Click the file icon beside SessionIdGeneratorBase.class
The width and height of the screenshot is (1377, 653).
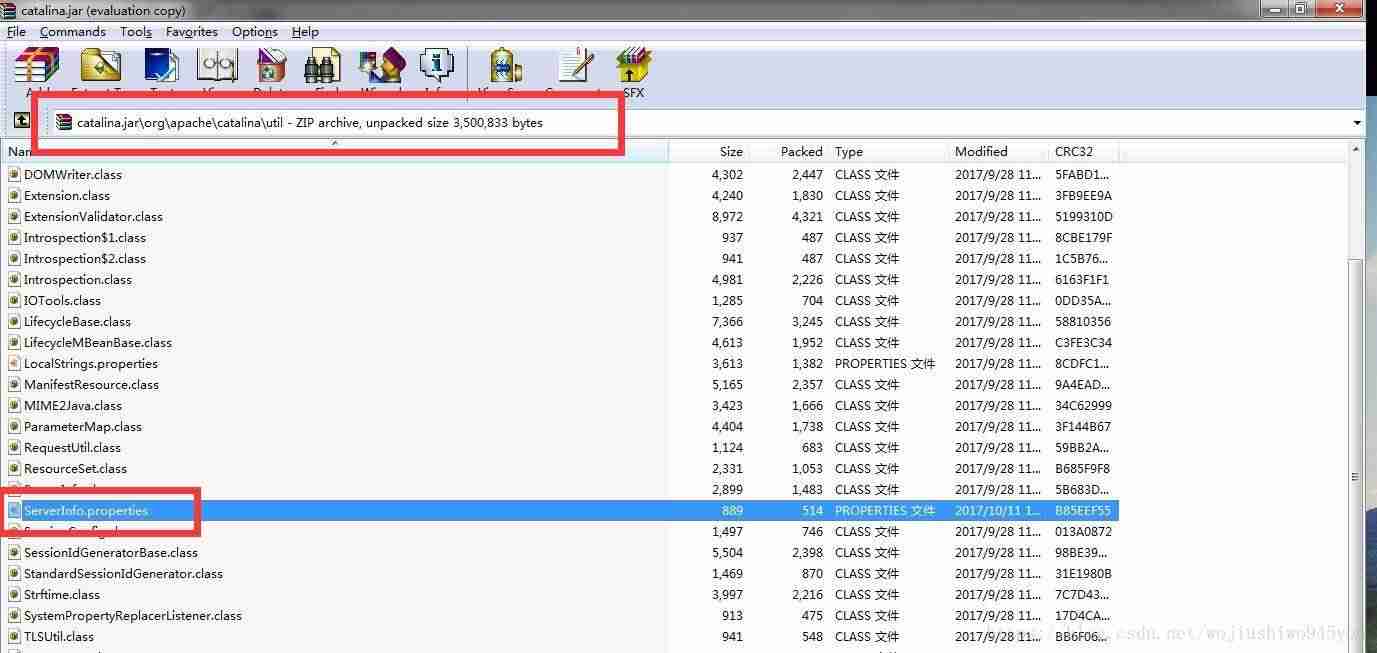coord(14,552)
